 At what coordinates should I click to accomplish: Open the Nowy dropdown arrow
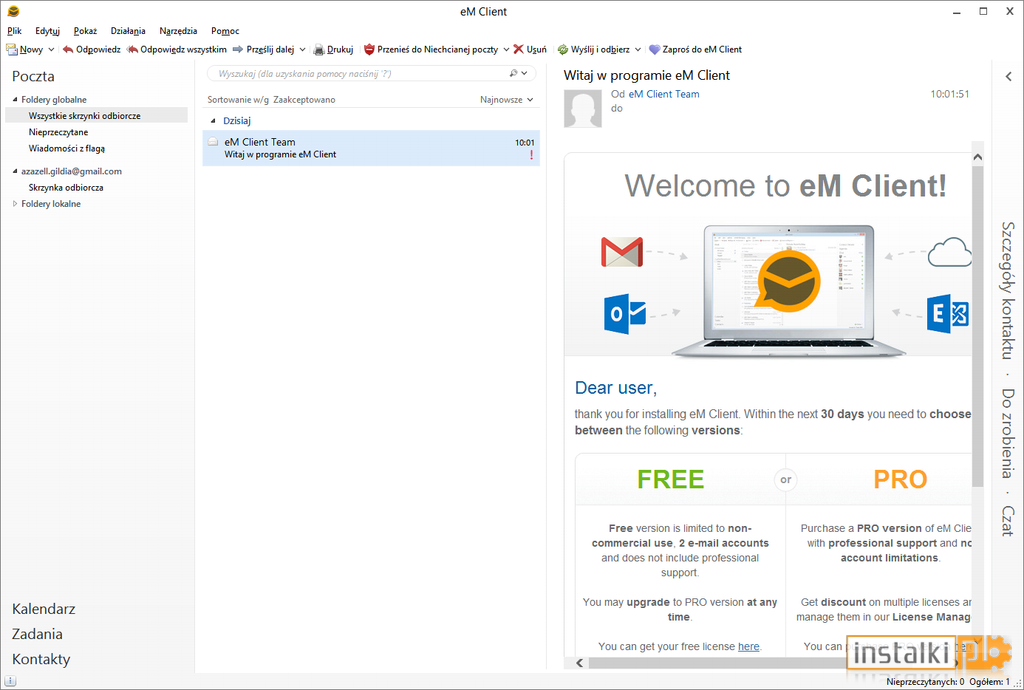(51, 50)
